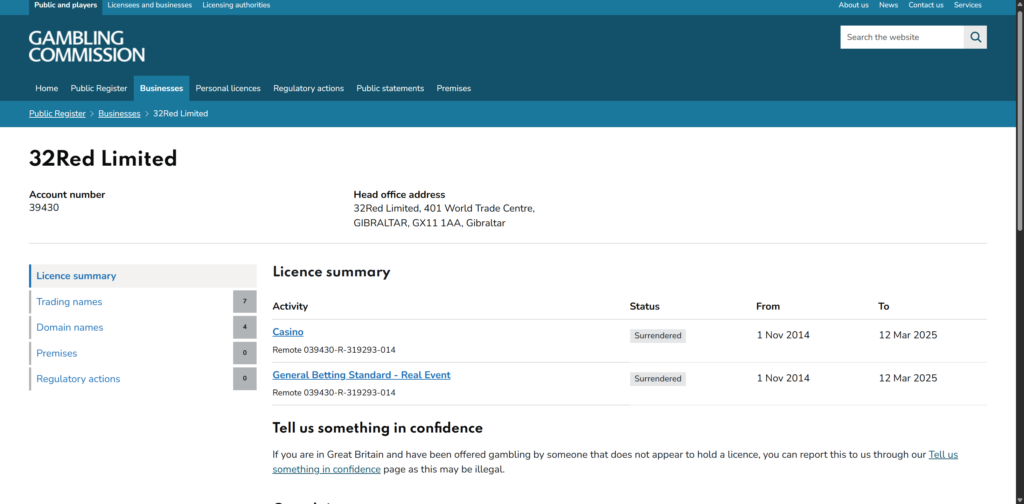Viewport: 1024px width, 504px height.
Task: Click the search magnifier icon button
Action: pyautogui.click(x=975, y=37)
